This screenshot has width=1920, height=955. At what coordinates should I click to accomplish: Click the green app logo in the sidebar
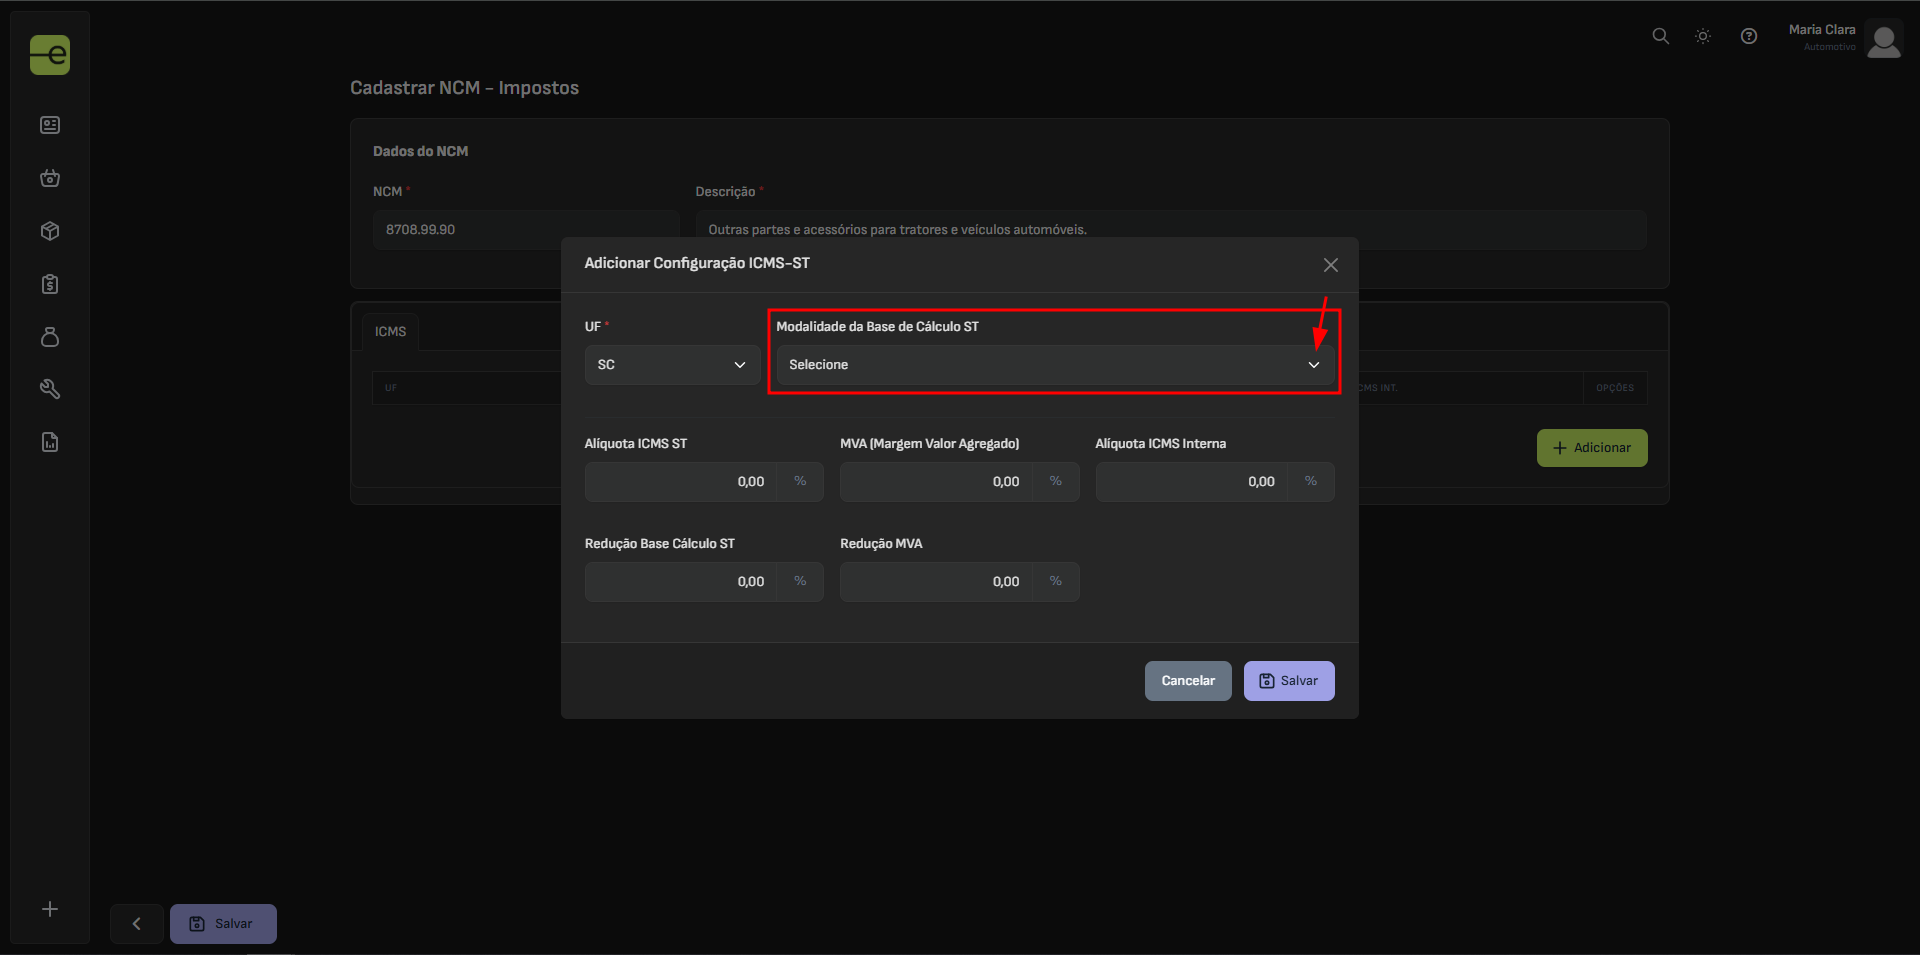(50, 55)
